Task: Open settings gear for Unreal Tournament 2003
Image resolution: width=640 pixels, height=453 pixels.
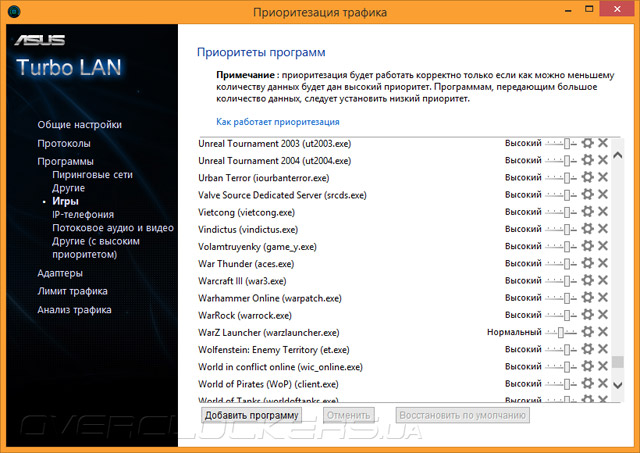Action: coord(587,143)
